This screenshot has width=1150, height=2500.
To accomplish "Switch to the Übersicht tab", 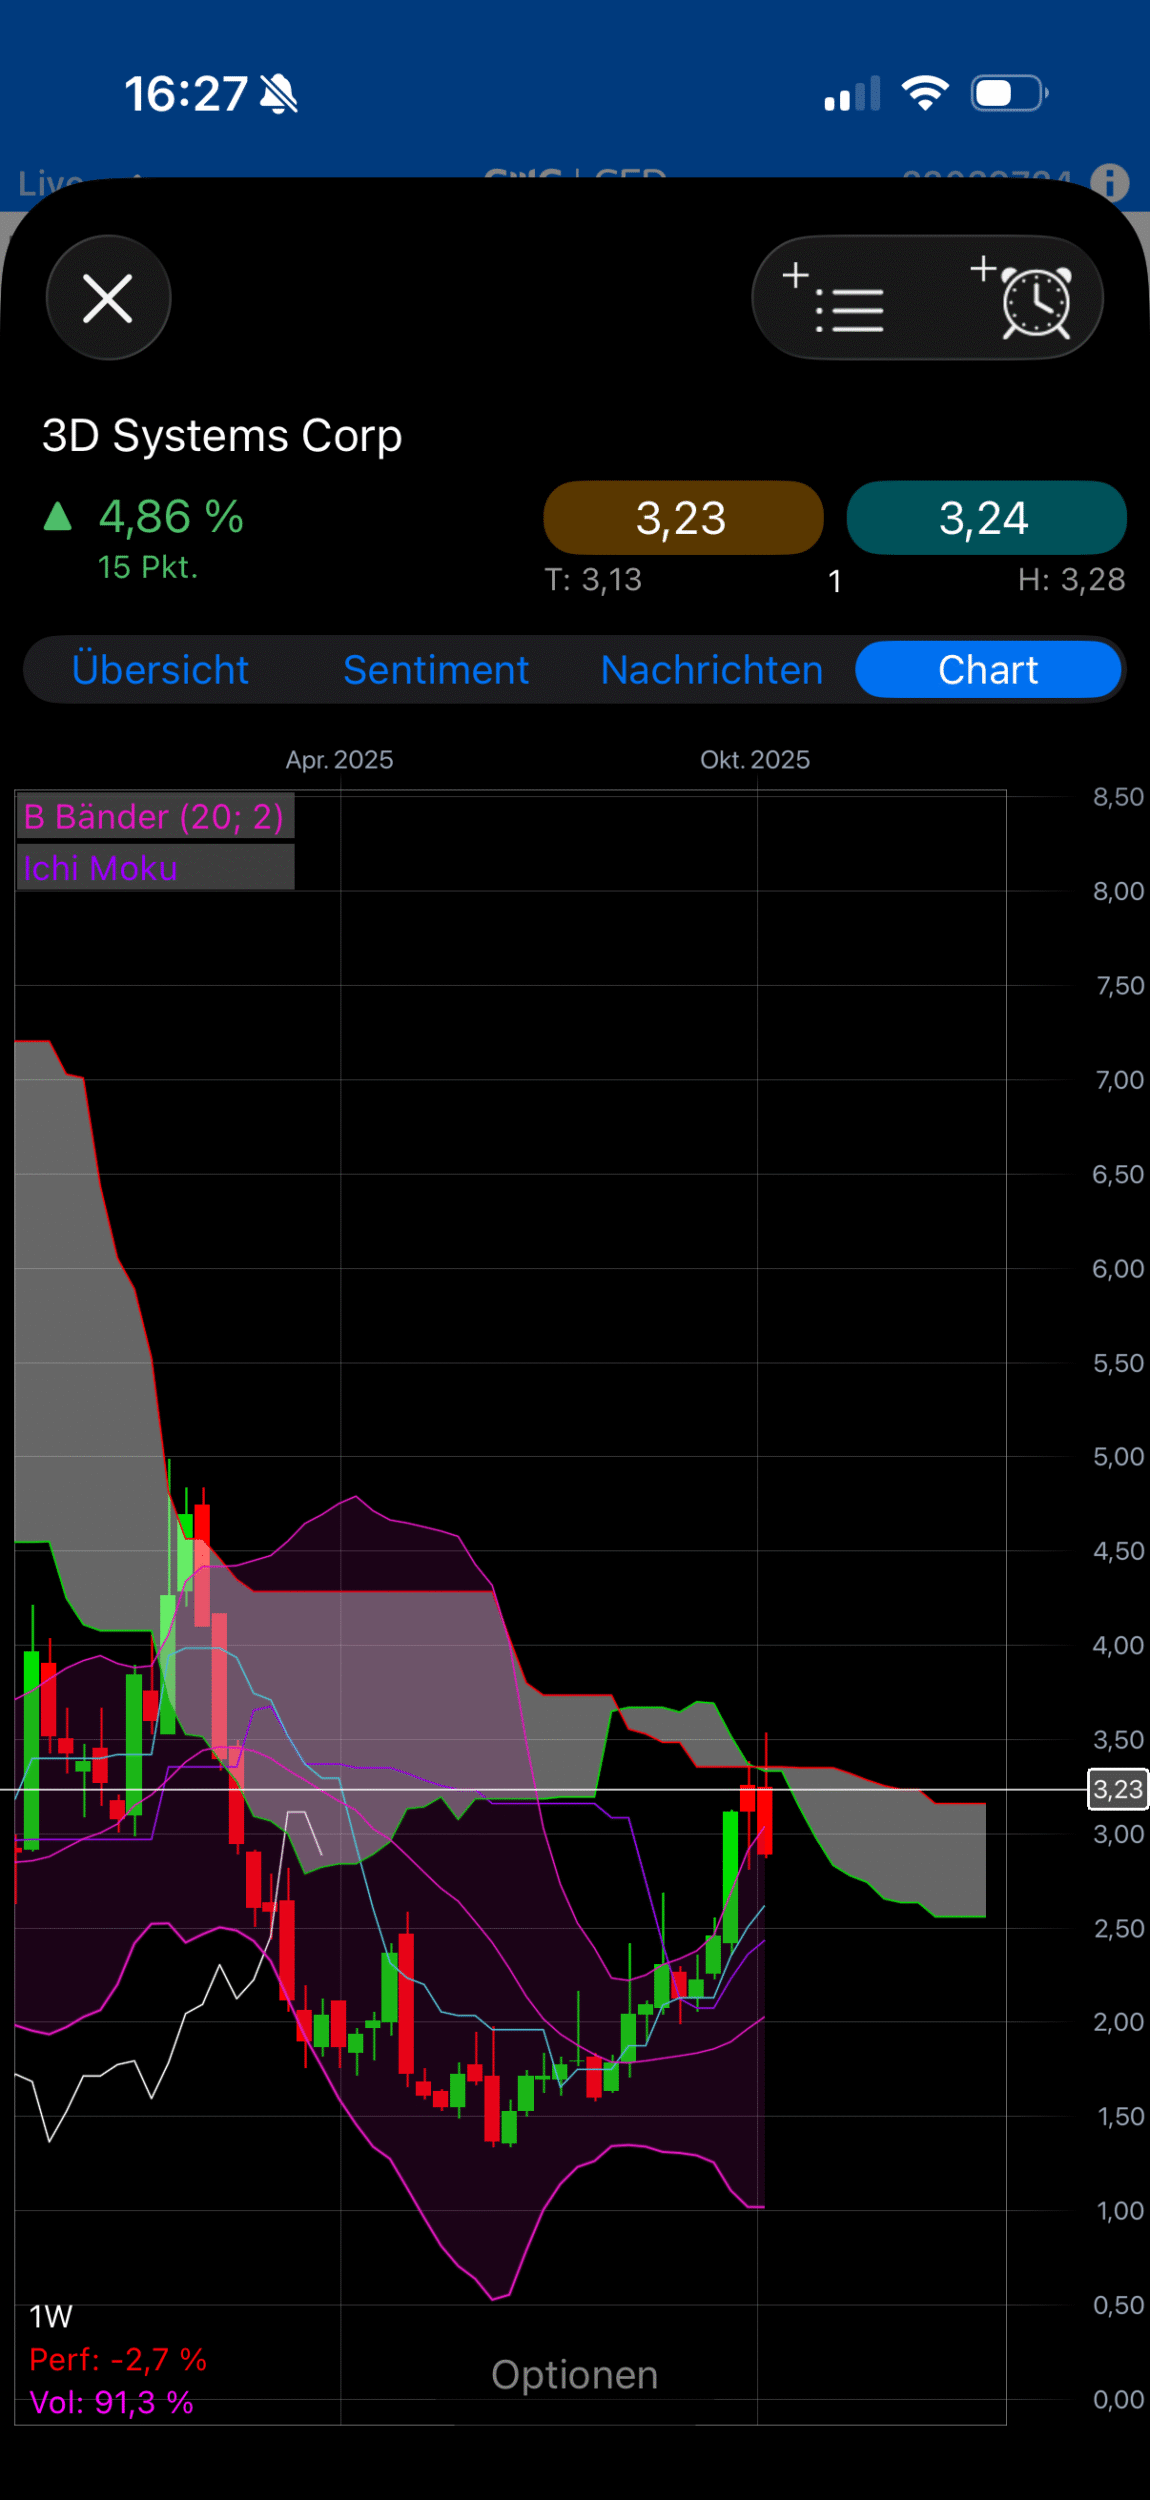I will point(160,670).
